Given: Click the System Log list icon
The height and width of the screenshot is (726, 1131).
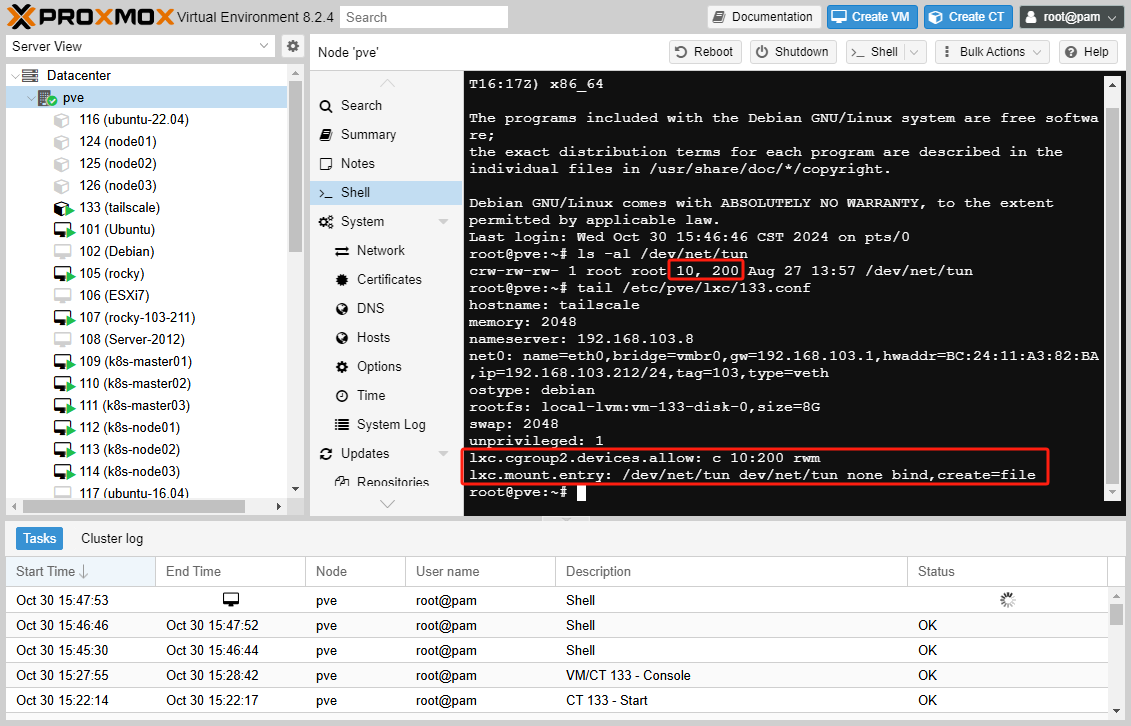Looking at the screenshot, I should click(342, 425).
